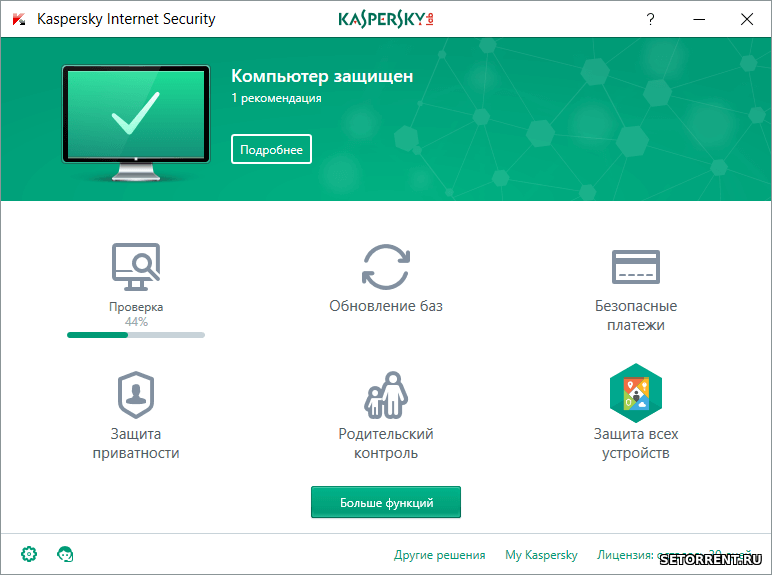Open settings via the gear icon

(29, 554)
